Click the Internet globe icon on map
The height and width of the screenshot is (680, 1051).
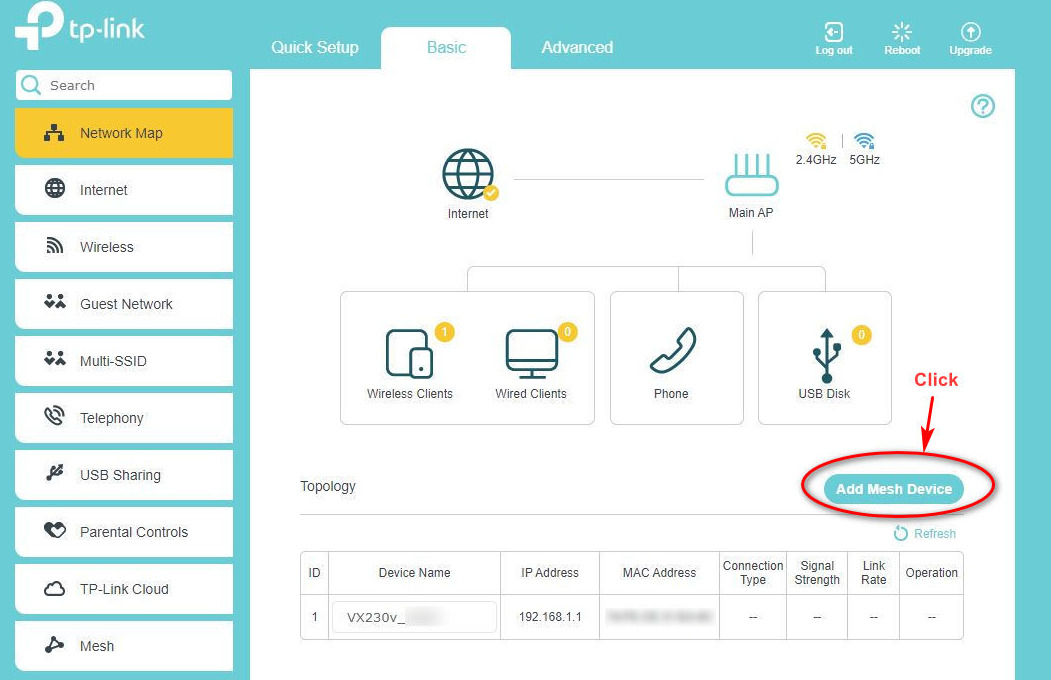[468, 174]
